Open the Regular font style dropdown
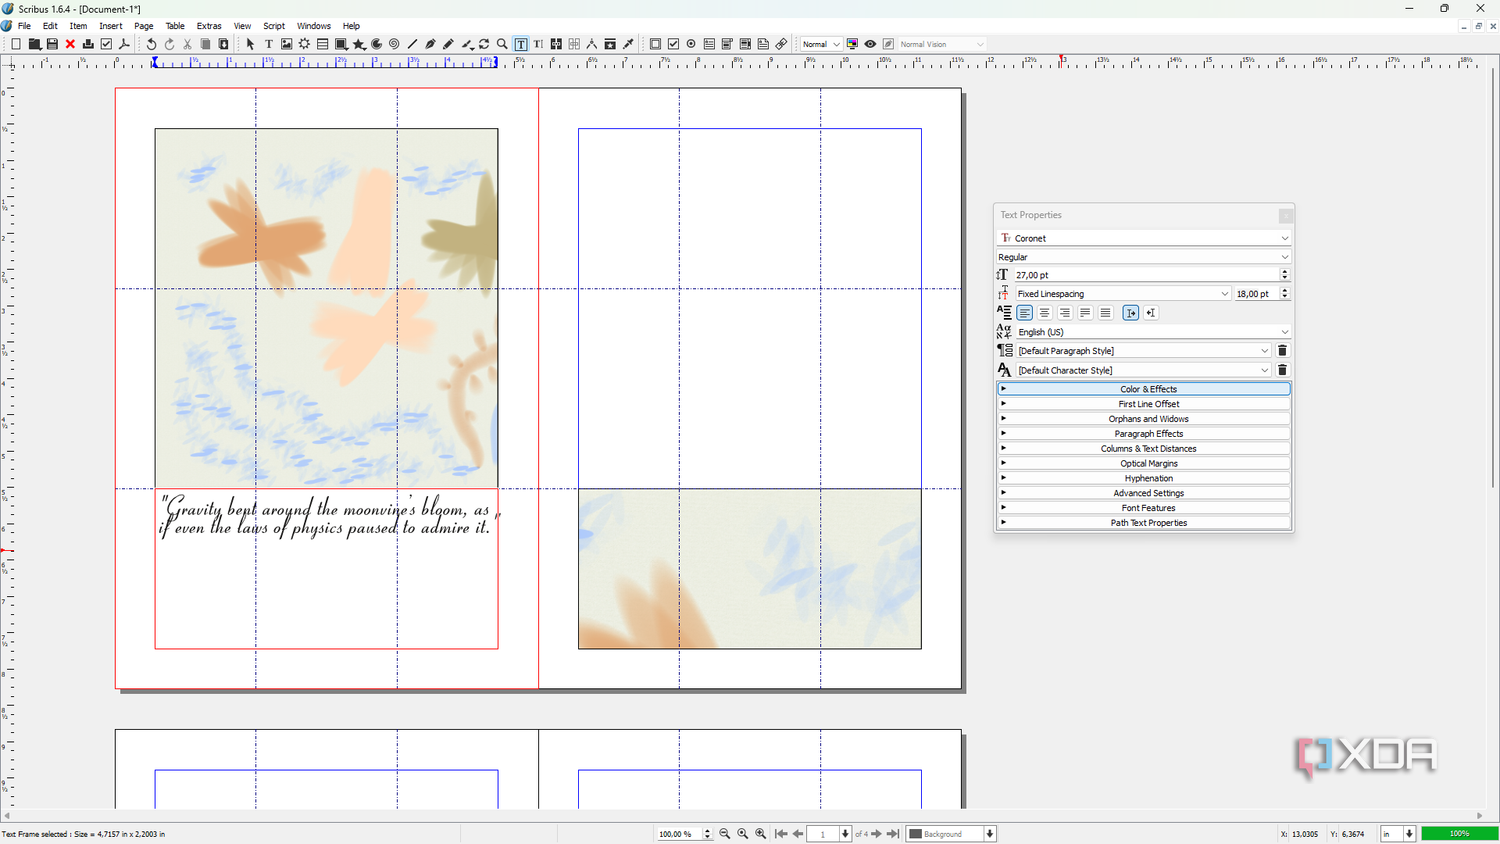The width and height of the screenshot is (1500, 844). coord(1144,257)
